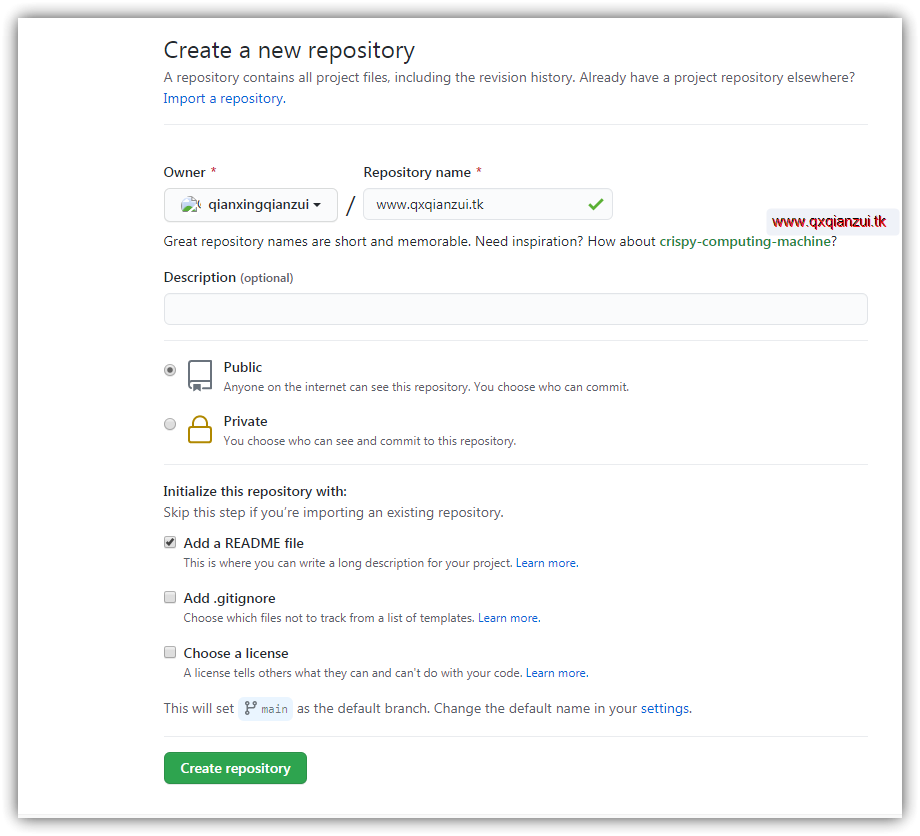Screen dimensions: 920x836
Task: Click the padlock icon next to Private
Action: coord(199,428)
